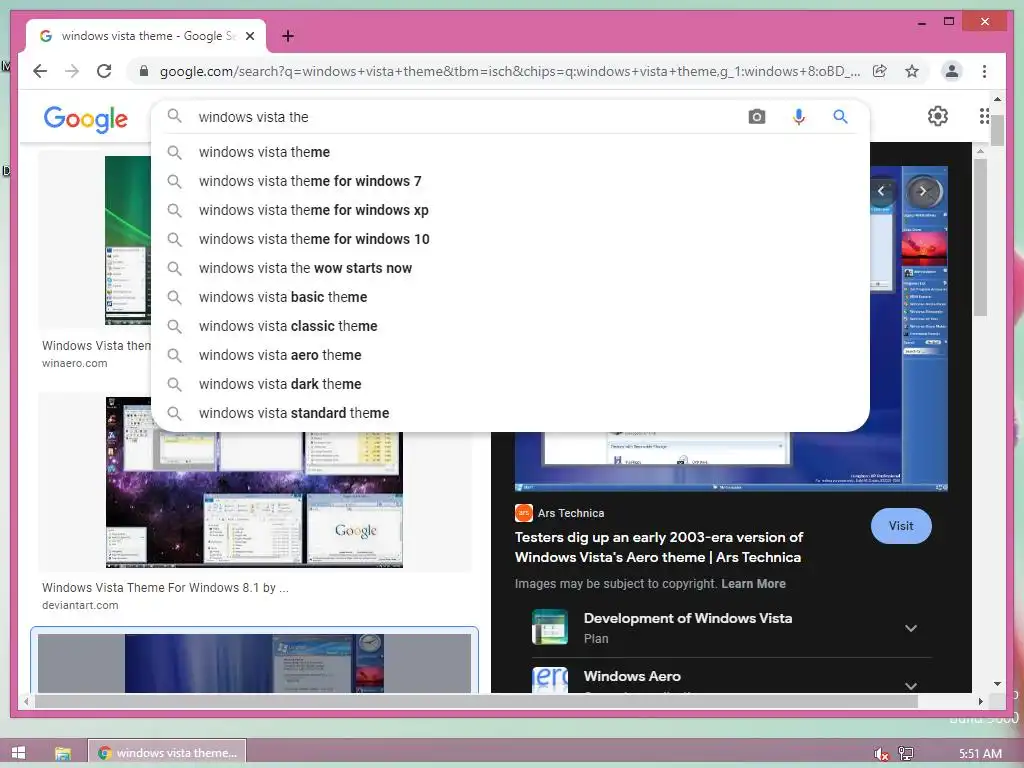The image size is (1024, 768).
Task: Open Google settings gear icon
Action: (x=938, y=116)
